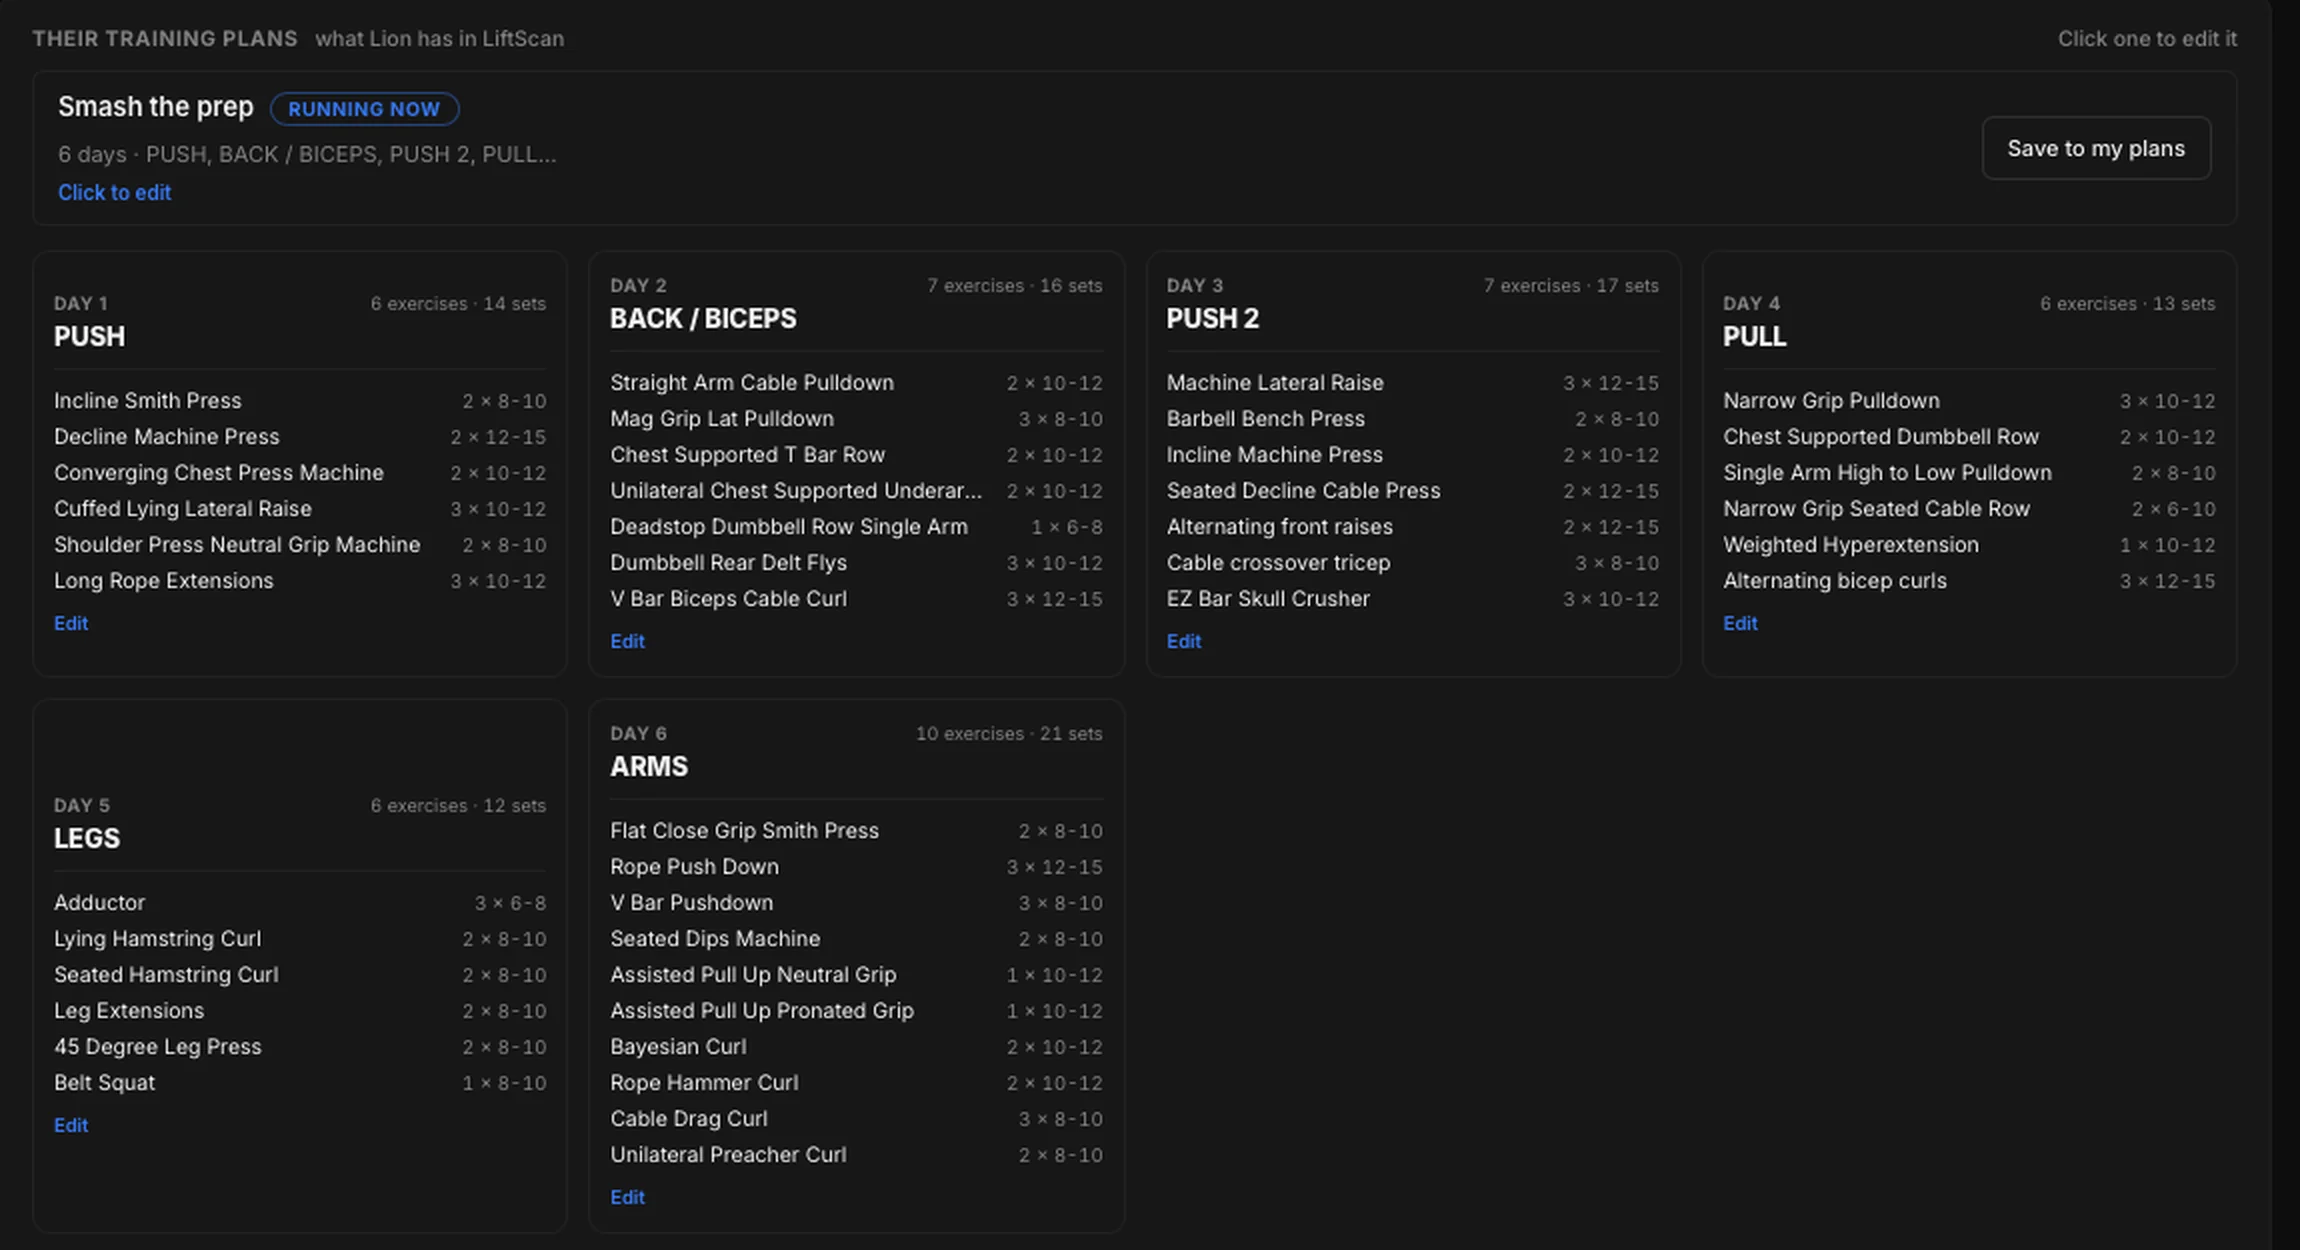Edit the Day 2 BACK / BICEPS workout
Screen dimensions: 2300x1250
click(627, 641)
